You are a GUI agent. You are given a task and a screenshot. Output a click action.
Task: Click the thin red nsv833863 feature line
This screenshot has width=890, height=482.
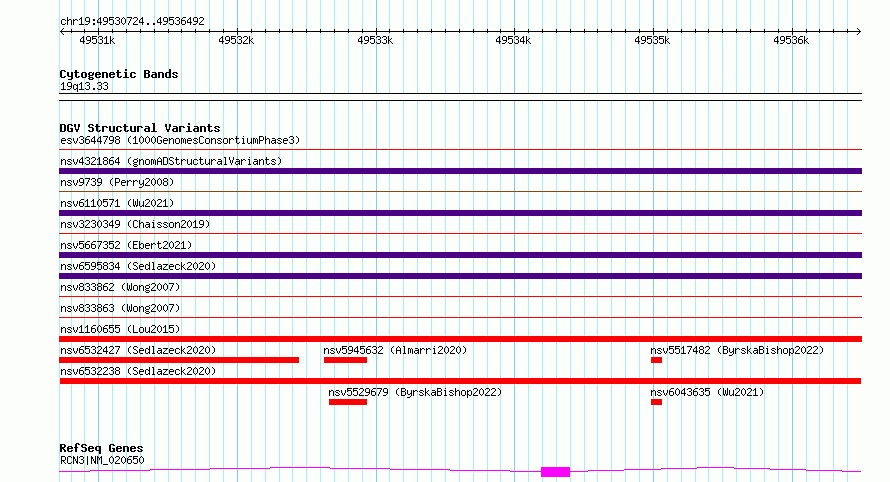tap(460, 318)
